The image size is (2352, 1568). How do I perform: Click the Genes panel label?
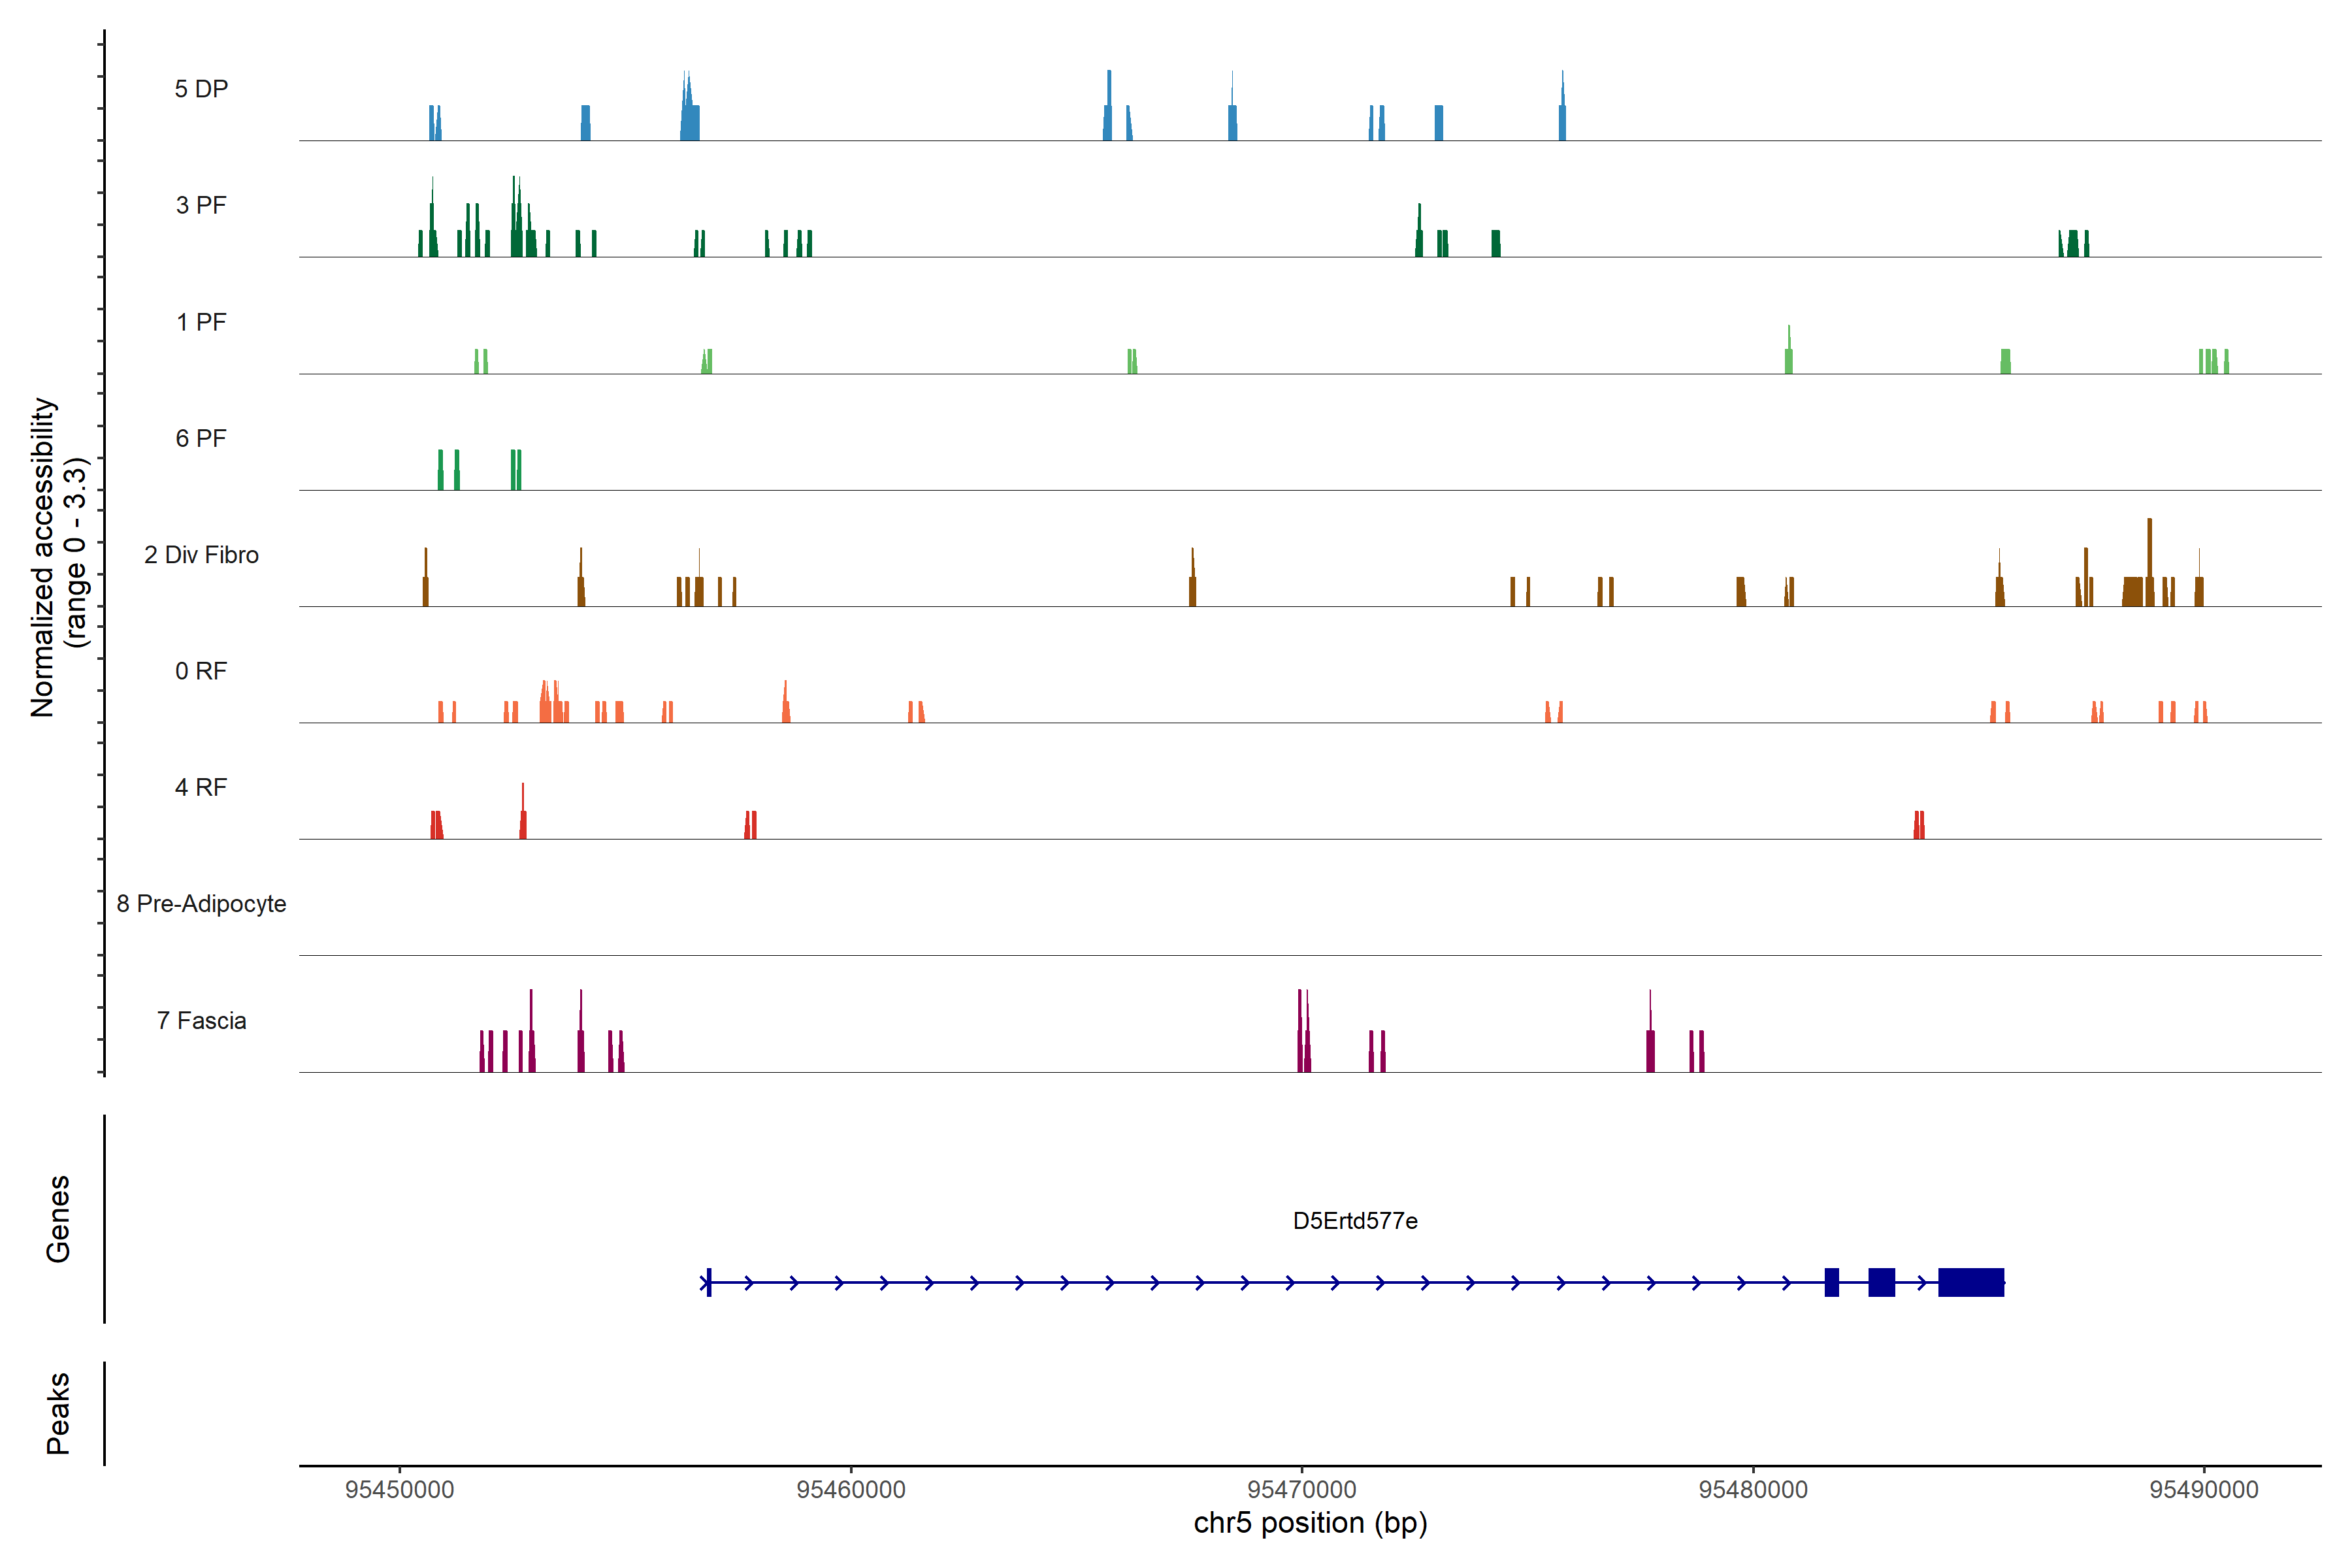click(x=58, y=1219)
